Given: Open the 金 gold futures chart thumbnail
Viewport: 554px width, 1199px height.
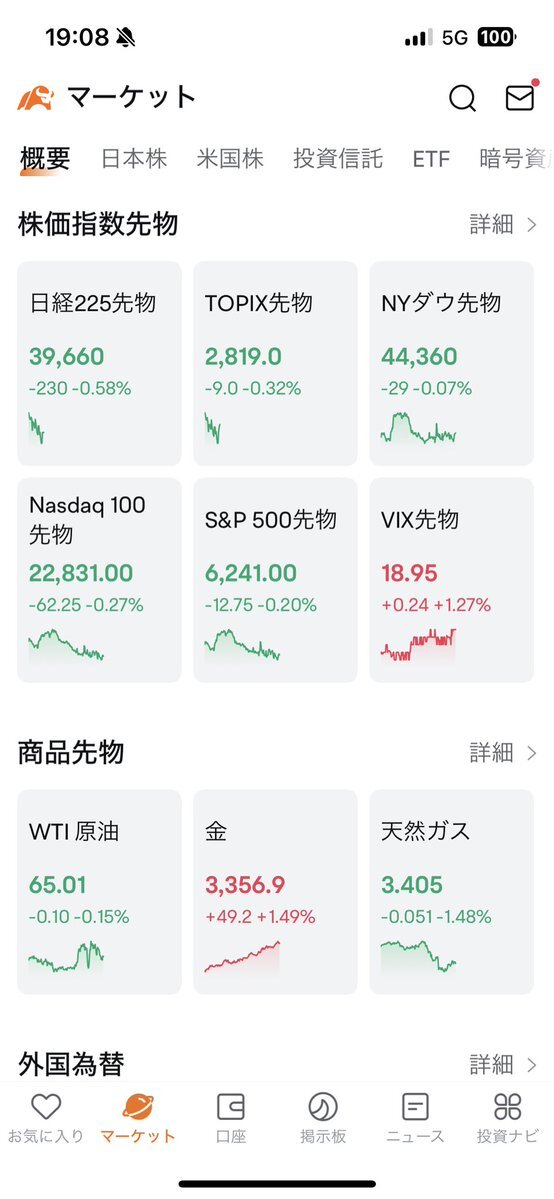Looking at the screenshot, I should click(242, 957).
